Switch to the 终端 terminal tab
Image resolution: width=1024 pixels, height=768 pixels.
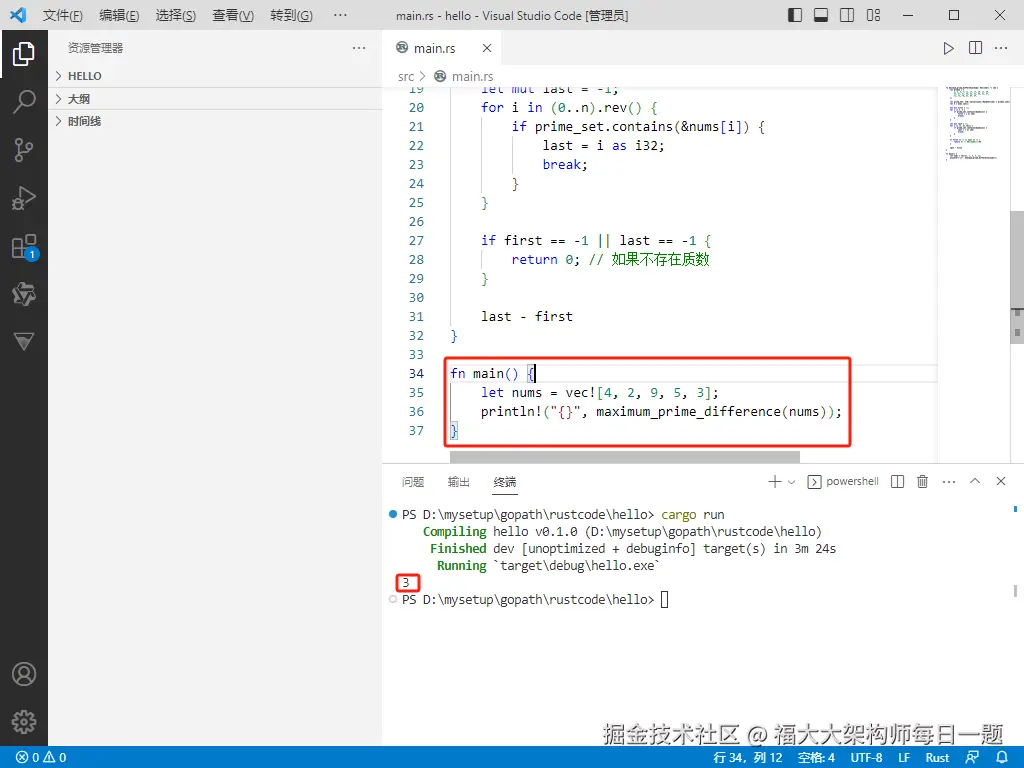point(505,482)
